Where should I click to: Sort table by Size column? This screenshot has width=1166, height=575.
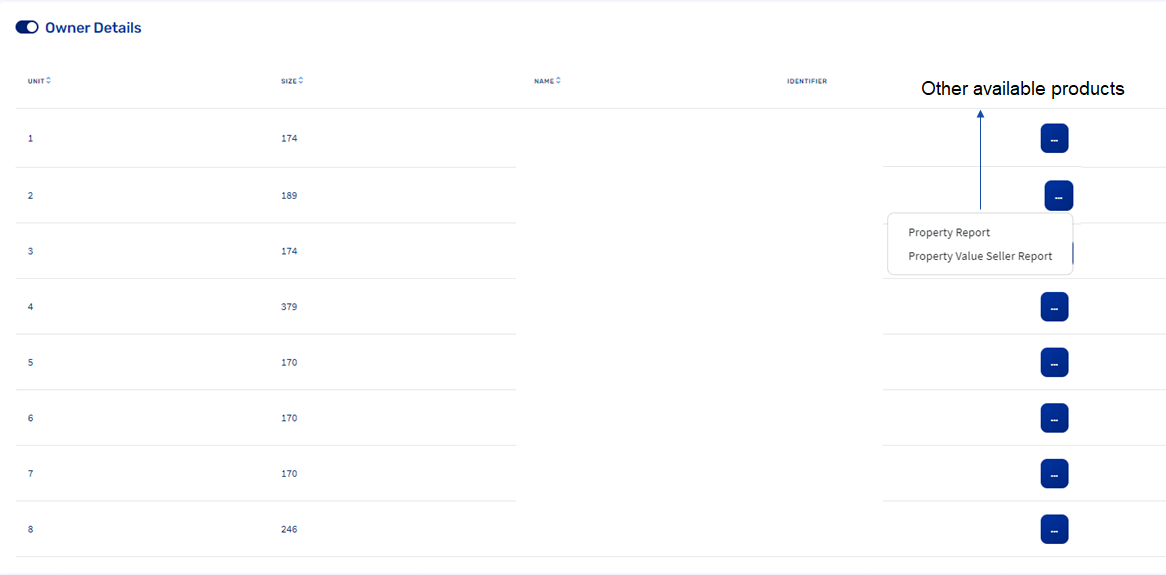(301, 81)
